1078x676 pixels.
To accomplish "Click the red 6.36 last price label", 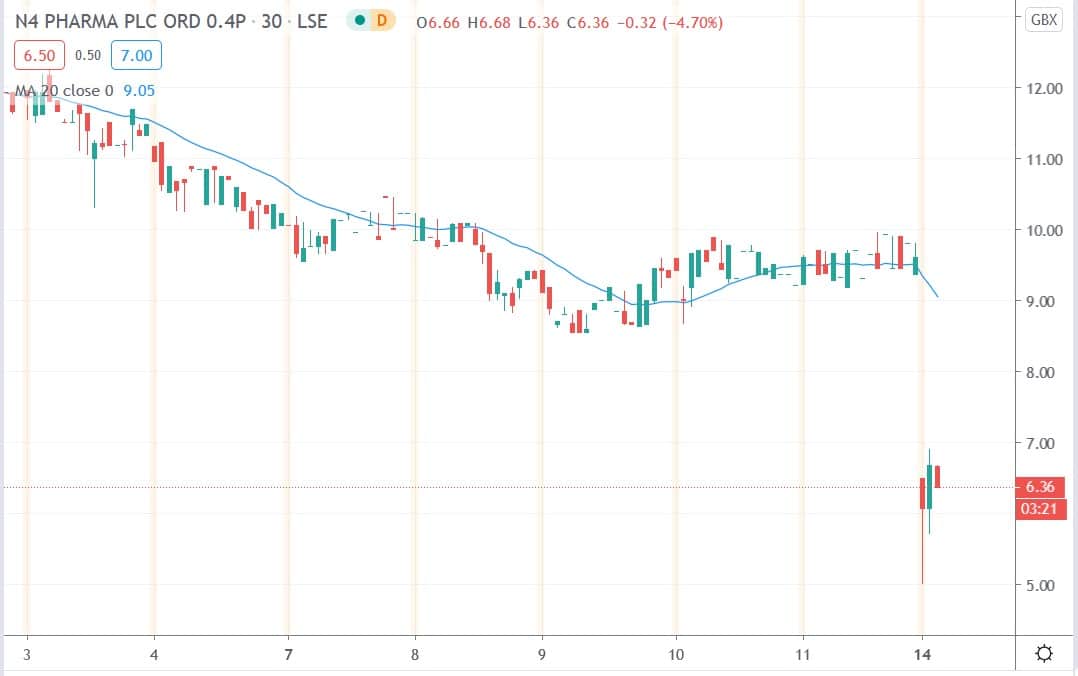I will pyautogui.click(x=1040, y=486).
